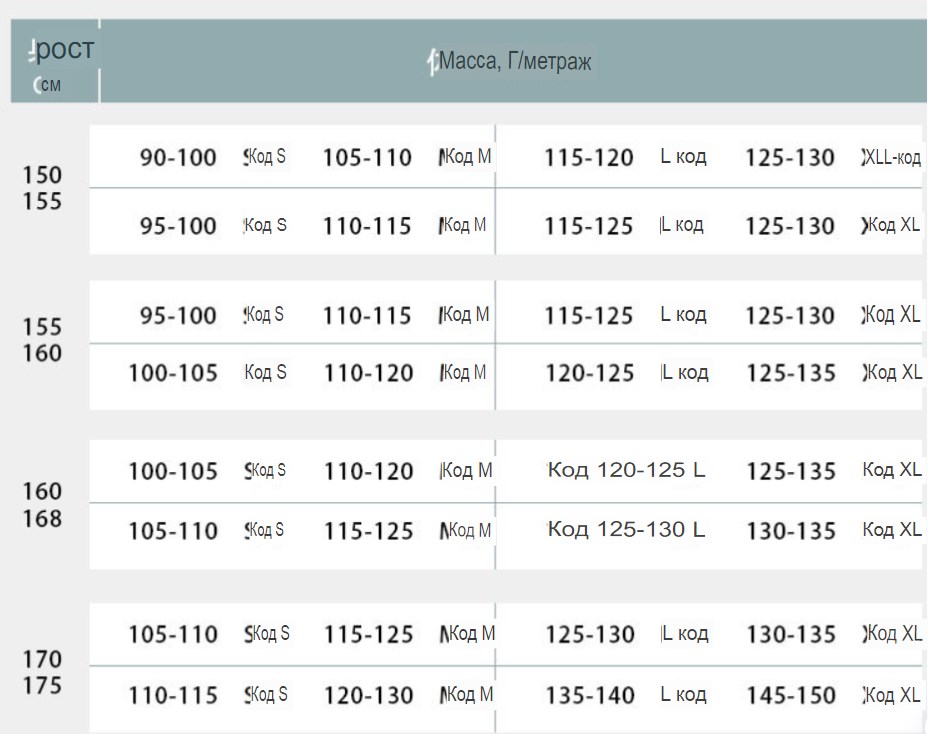928x734 pixels.
Task: Click the XLL-код size label
Action: [892, 157]
